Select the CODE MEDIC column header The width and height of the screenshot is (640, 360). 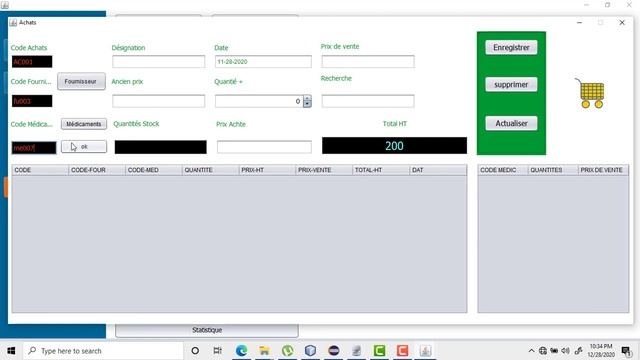click(x=503, y=170)
